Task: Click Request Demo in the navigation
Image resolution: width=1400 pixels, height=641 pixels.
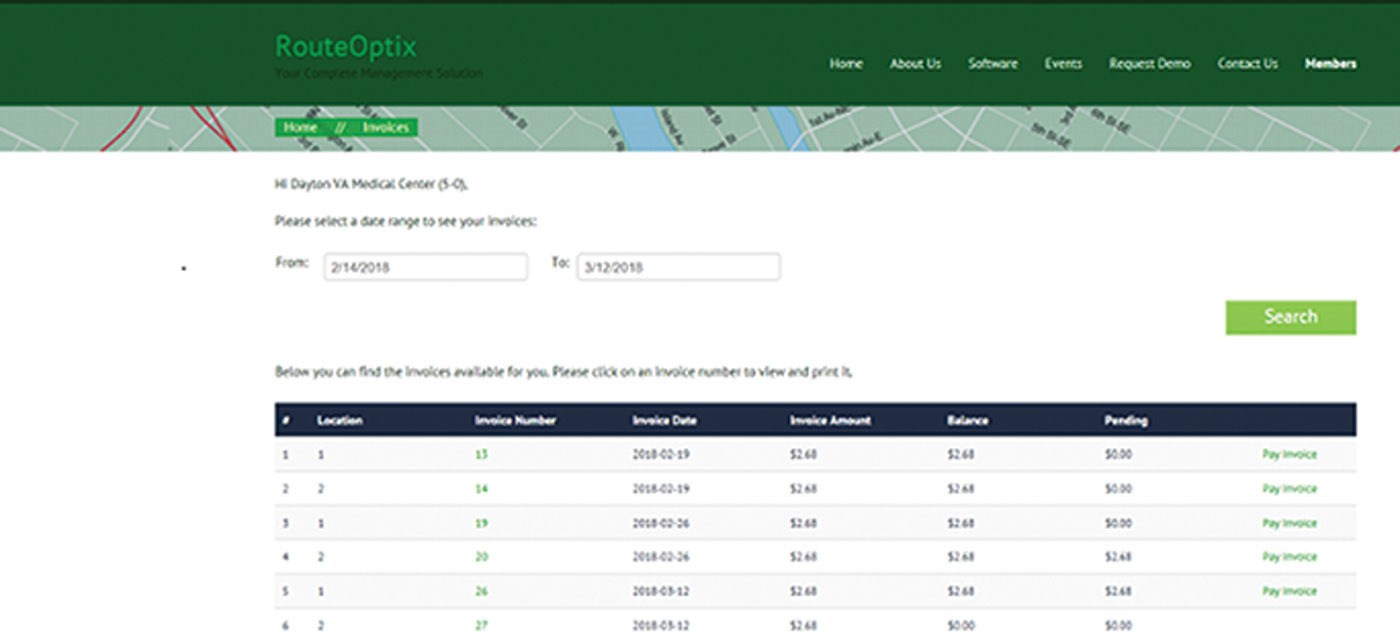Action: point(1148,63)
